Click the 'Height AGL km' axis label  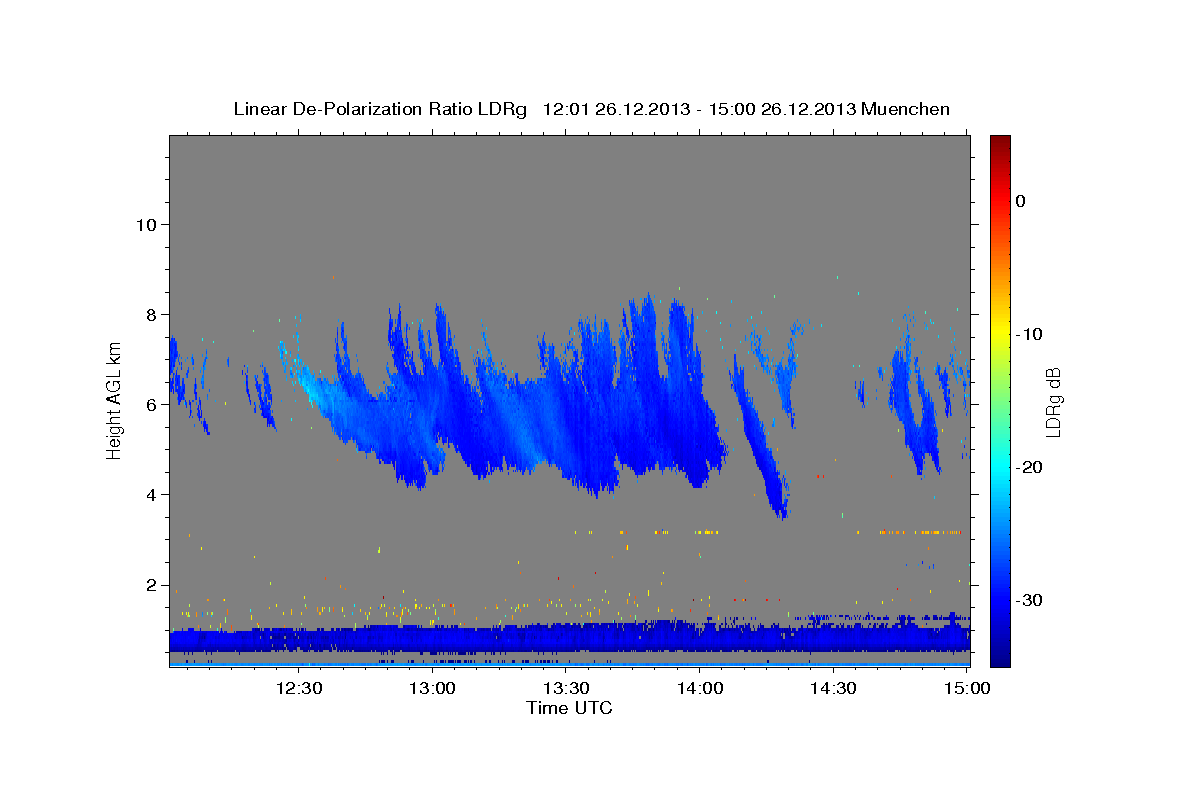pos(114,401)
